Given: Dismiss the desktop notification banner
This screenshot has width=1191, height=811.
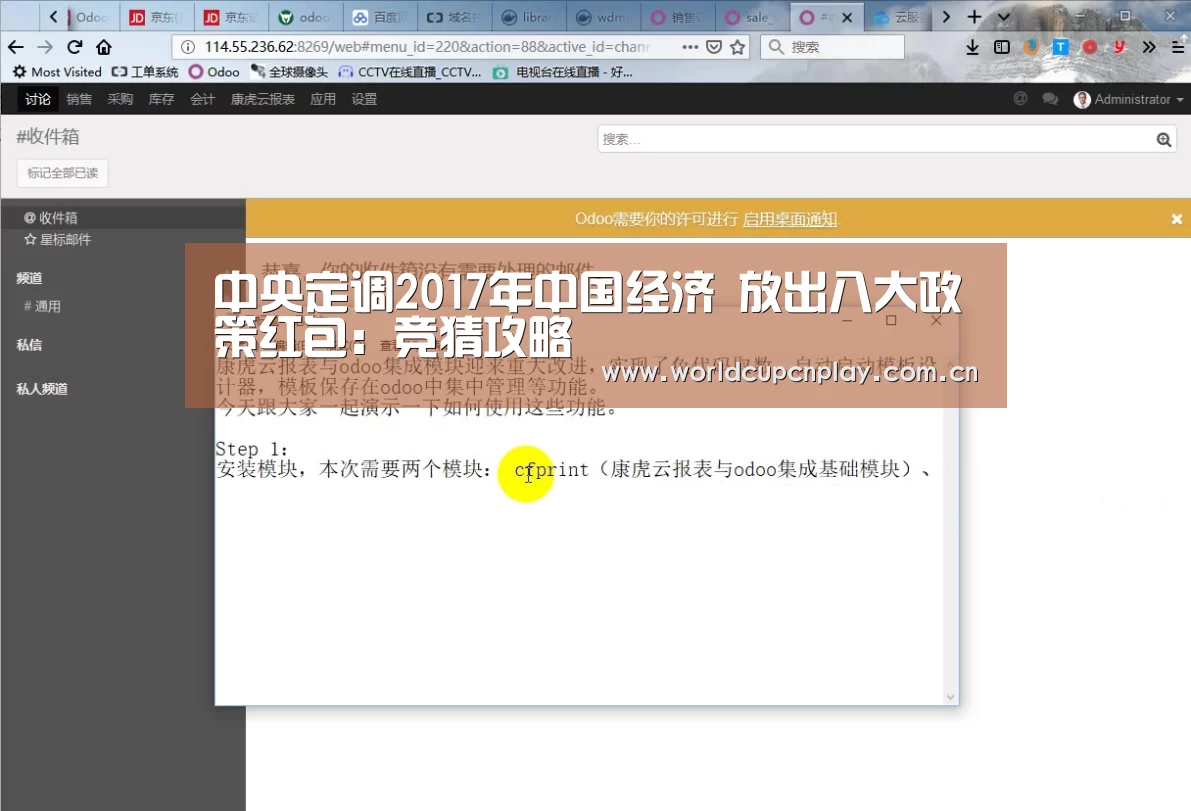Looking at the screenshot, I should pos(1177,219).
